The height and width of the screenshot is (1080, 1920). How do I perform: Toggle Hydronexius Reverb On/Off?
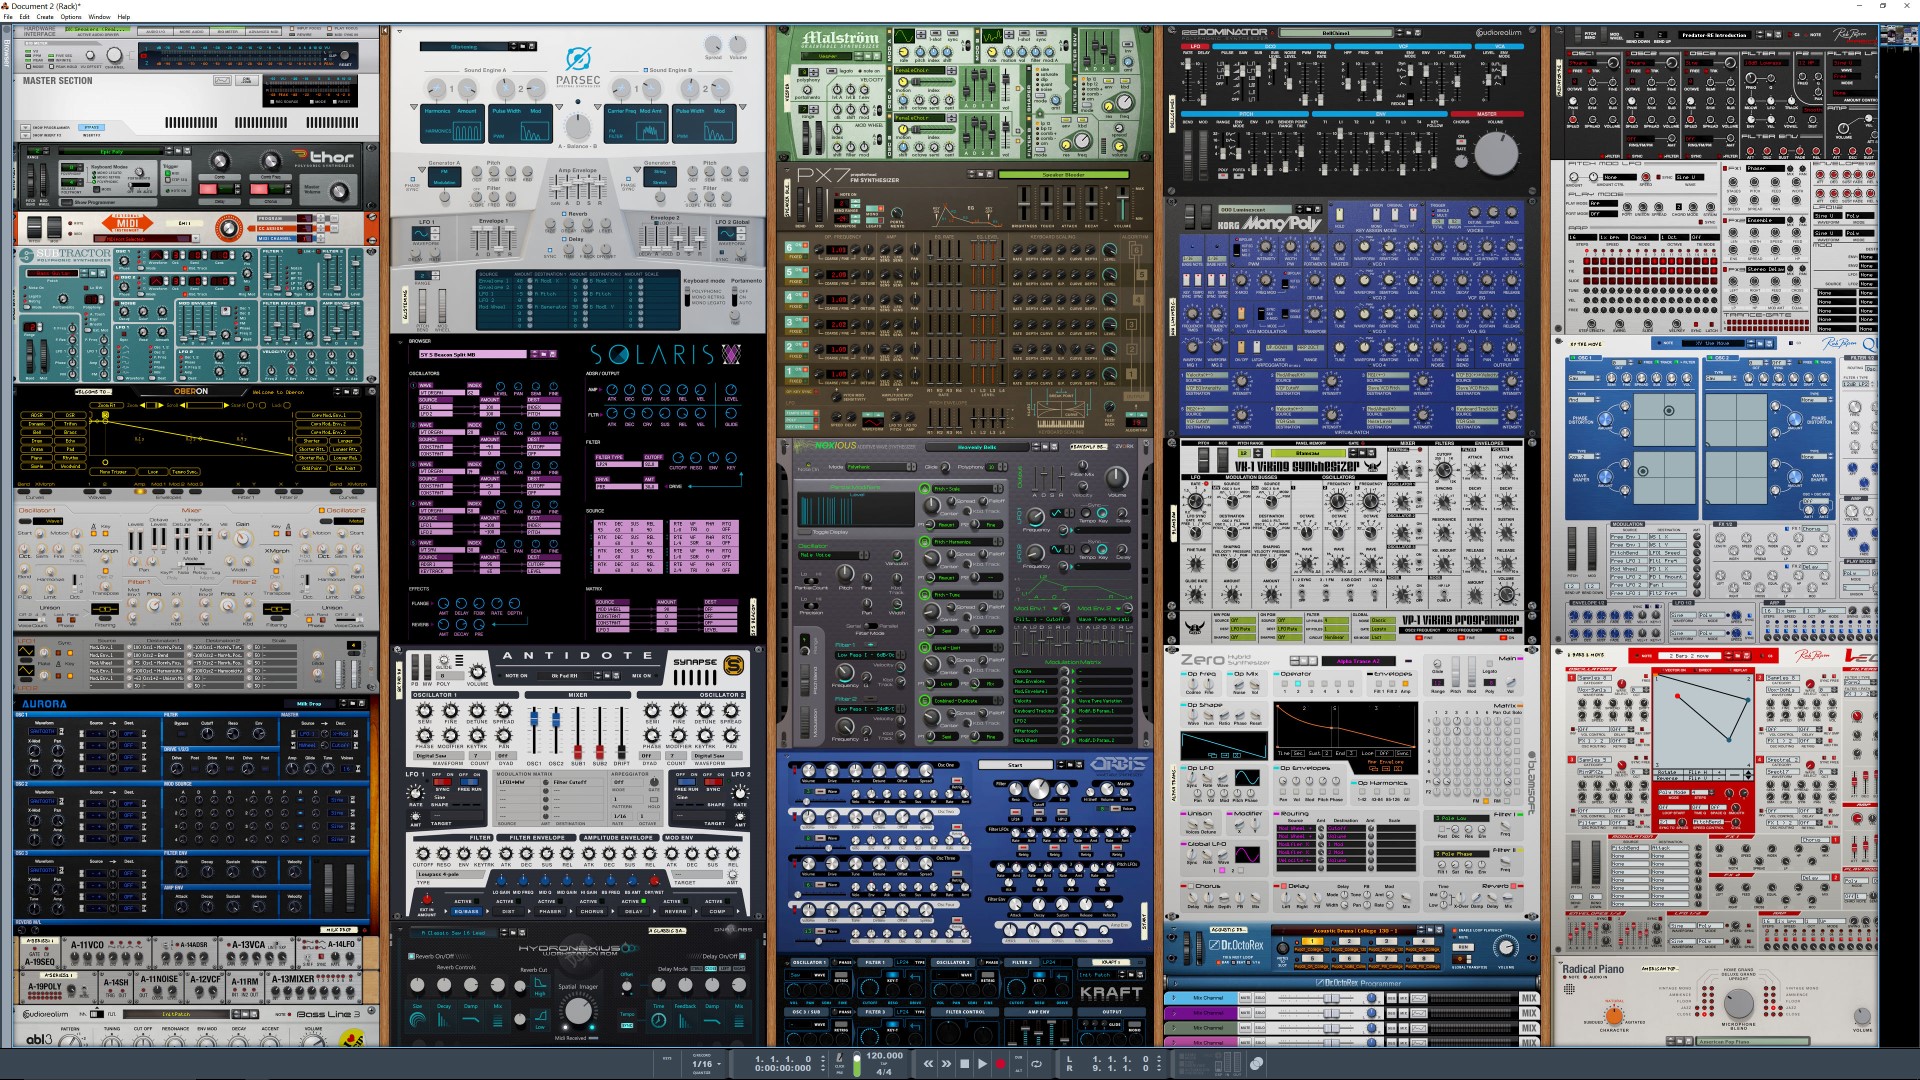point(411,956)
